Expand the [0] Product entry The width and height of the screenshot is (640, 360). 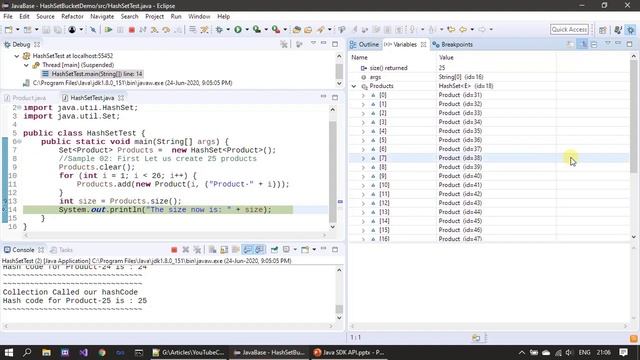click(363, 95)
